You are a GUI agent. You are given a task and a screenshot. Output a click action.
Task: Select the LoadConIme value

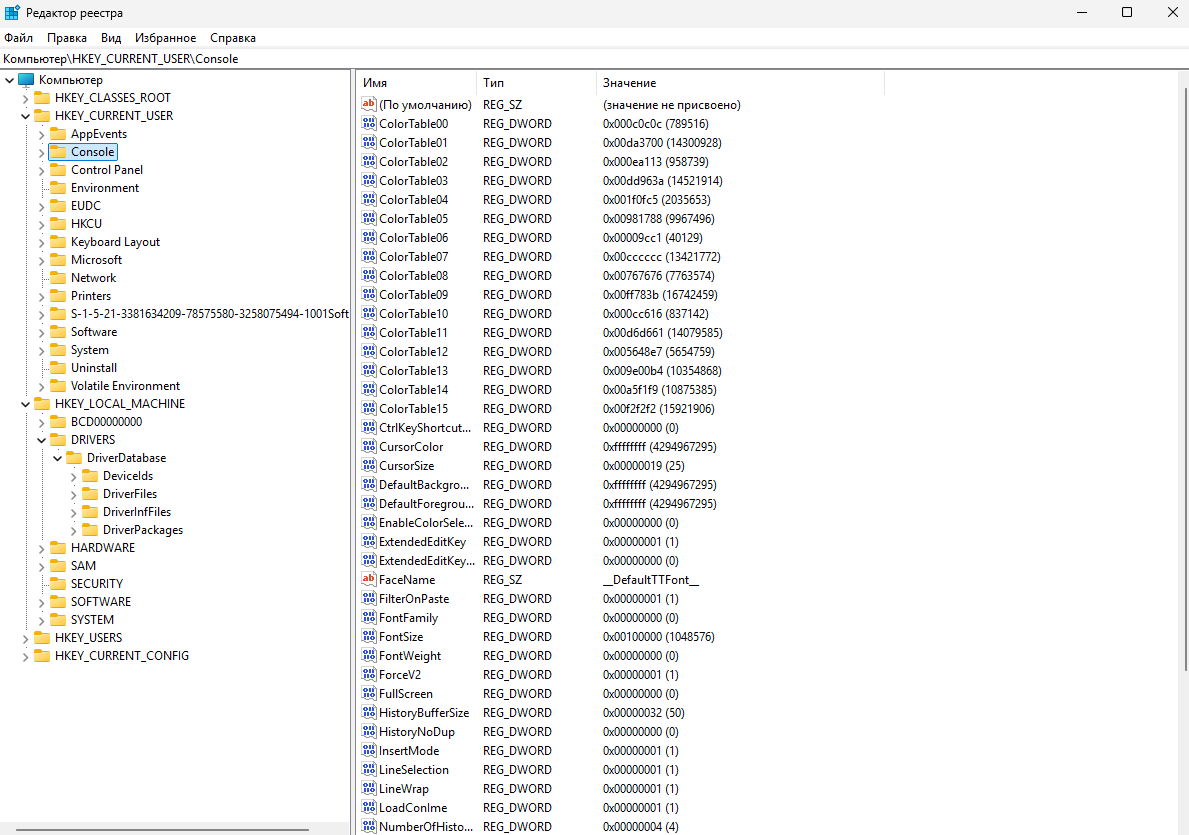coord(413,808)
